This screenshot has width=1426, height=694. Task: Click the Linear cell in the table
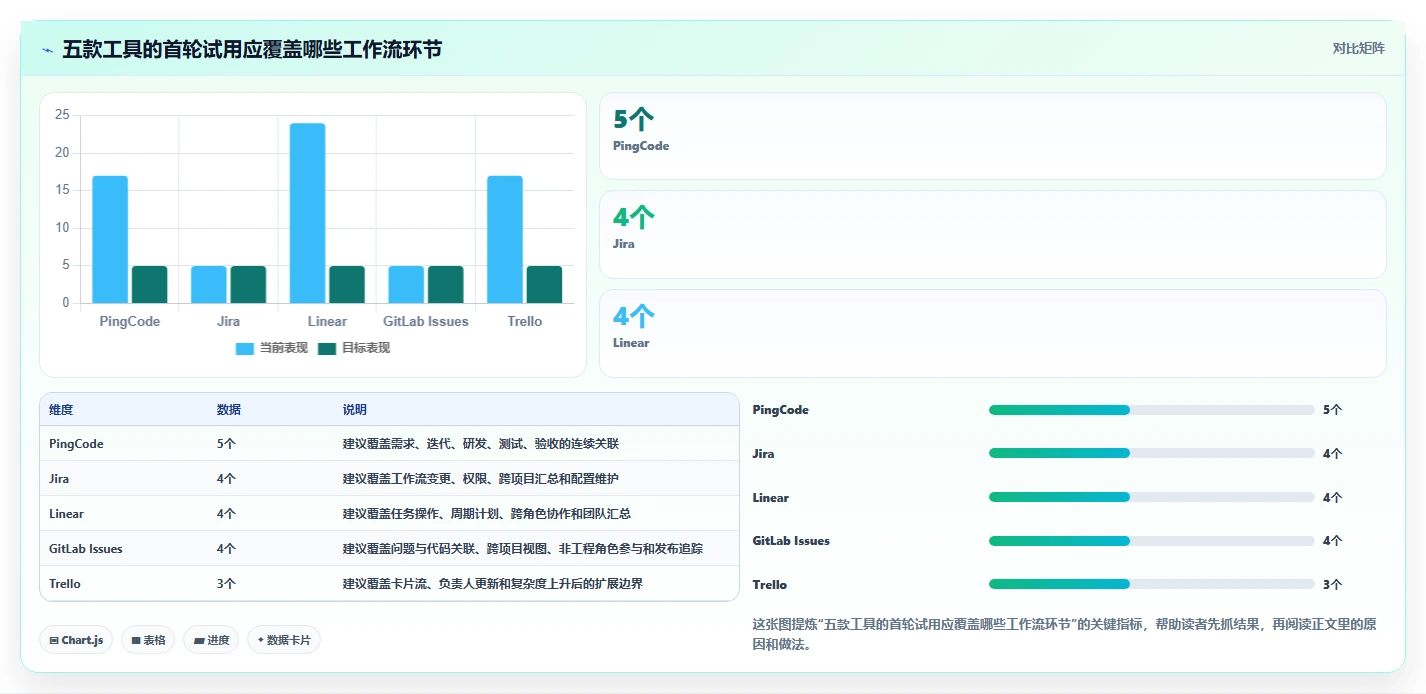pyautogui.click(x=66, y=514)
